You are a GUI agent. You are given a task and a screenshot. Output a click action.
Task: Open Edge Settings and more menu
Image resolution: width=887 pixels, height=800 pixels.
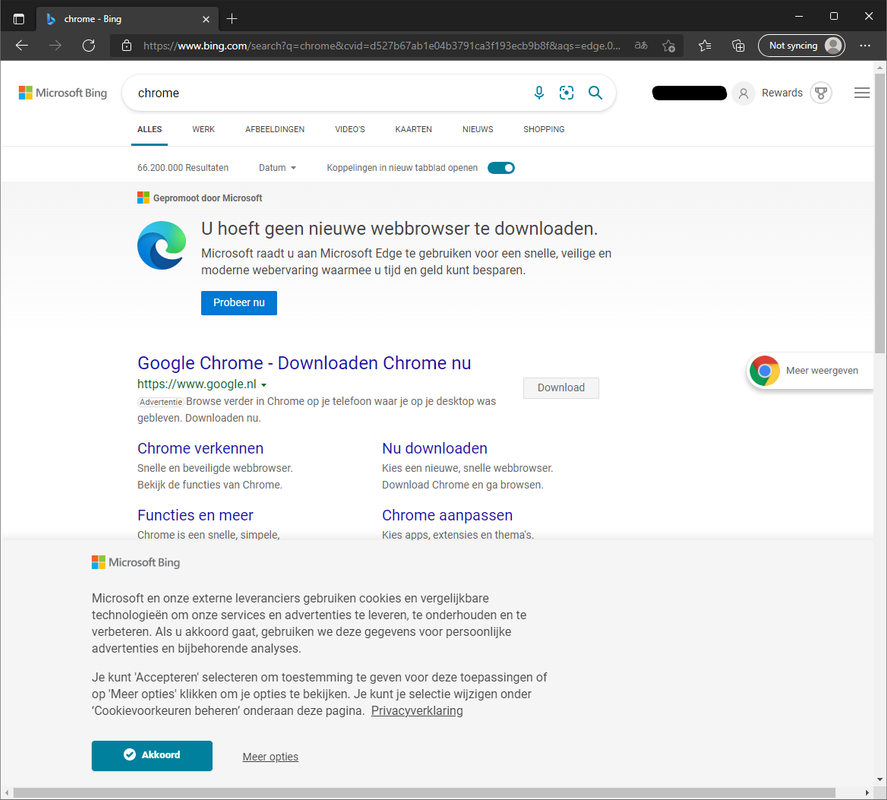pyautogui.click(x=865, y=46)
